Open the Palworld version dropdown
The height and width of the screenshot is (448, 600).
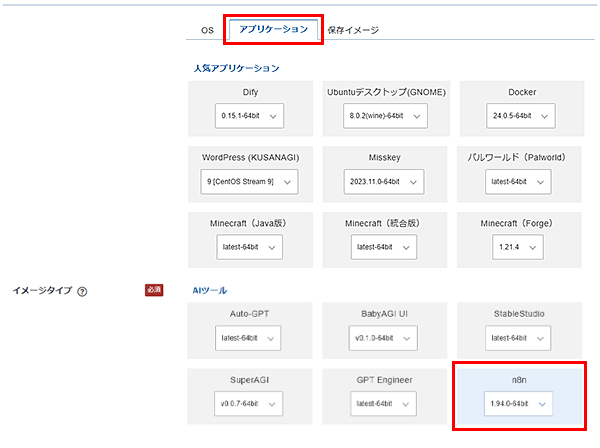(x=518, y=182)
